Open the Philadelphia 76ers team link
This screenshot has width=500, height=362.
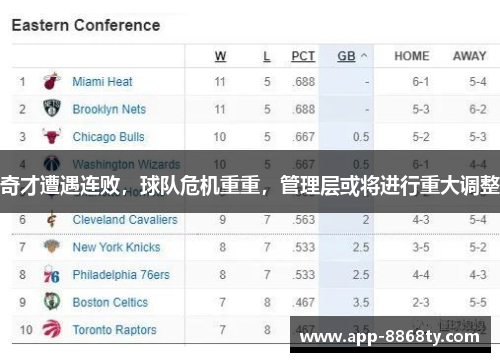pyautogui.click(x=121, y=275)
